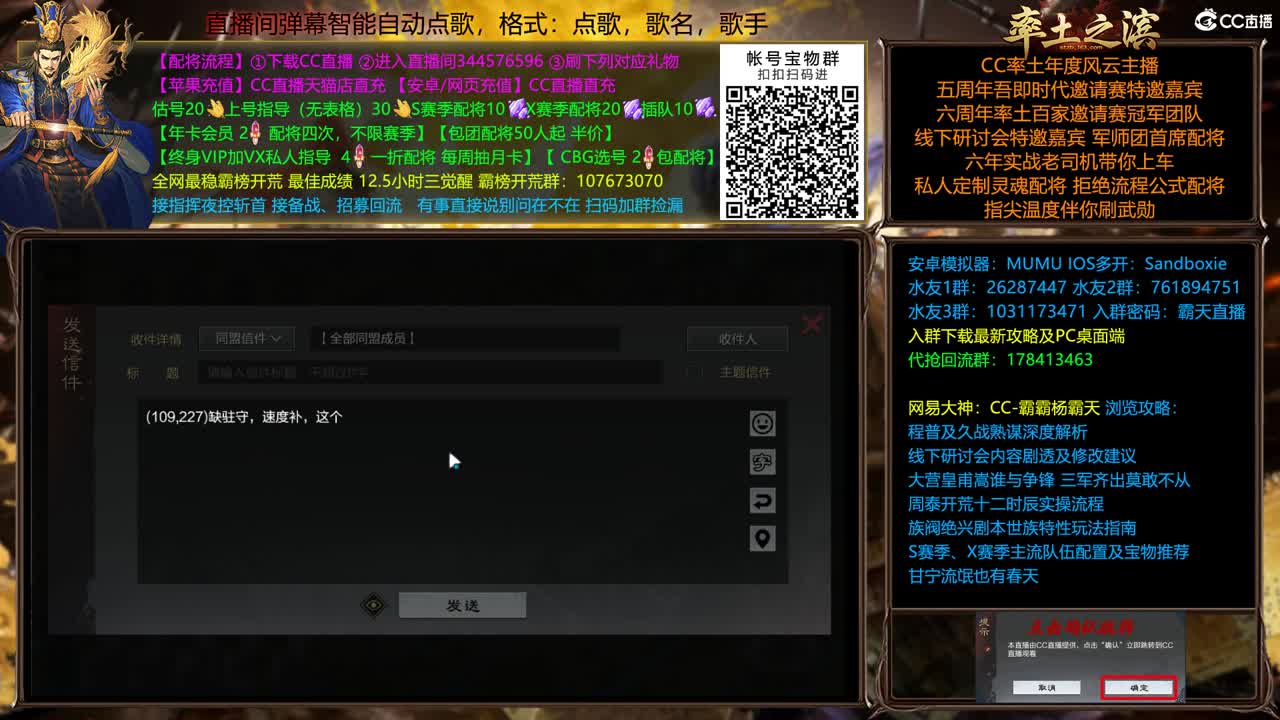Open the 同盟信件 mail type dropdown
Screen dimensions: 1280x720
[247, 339]
